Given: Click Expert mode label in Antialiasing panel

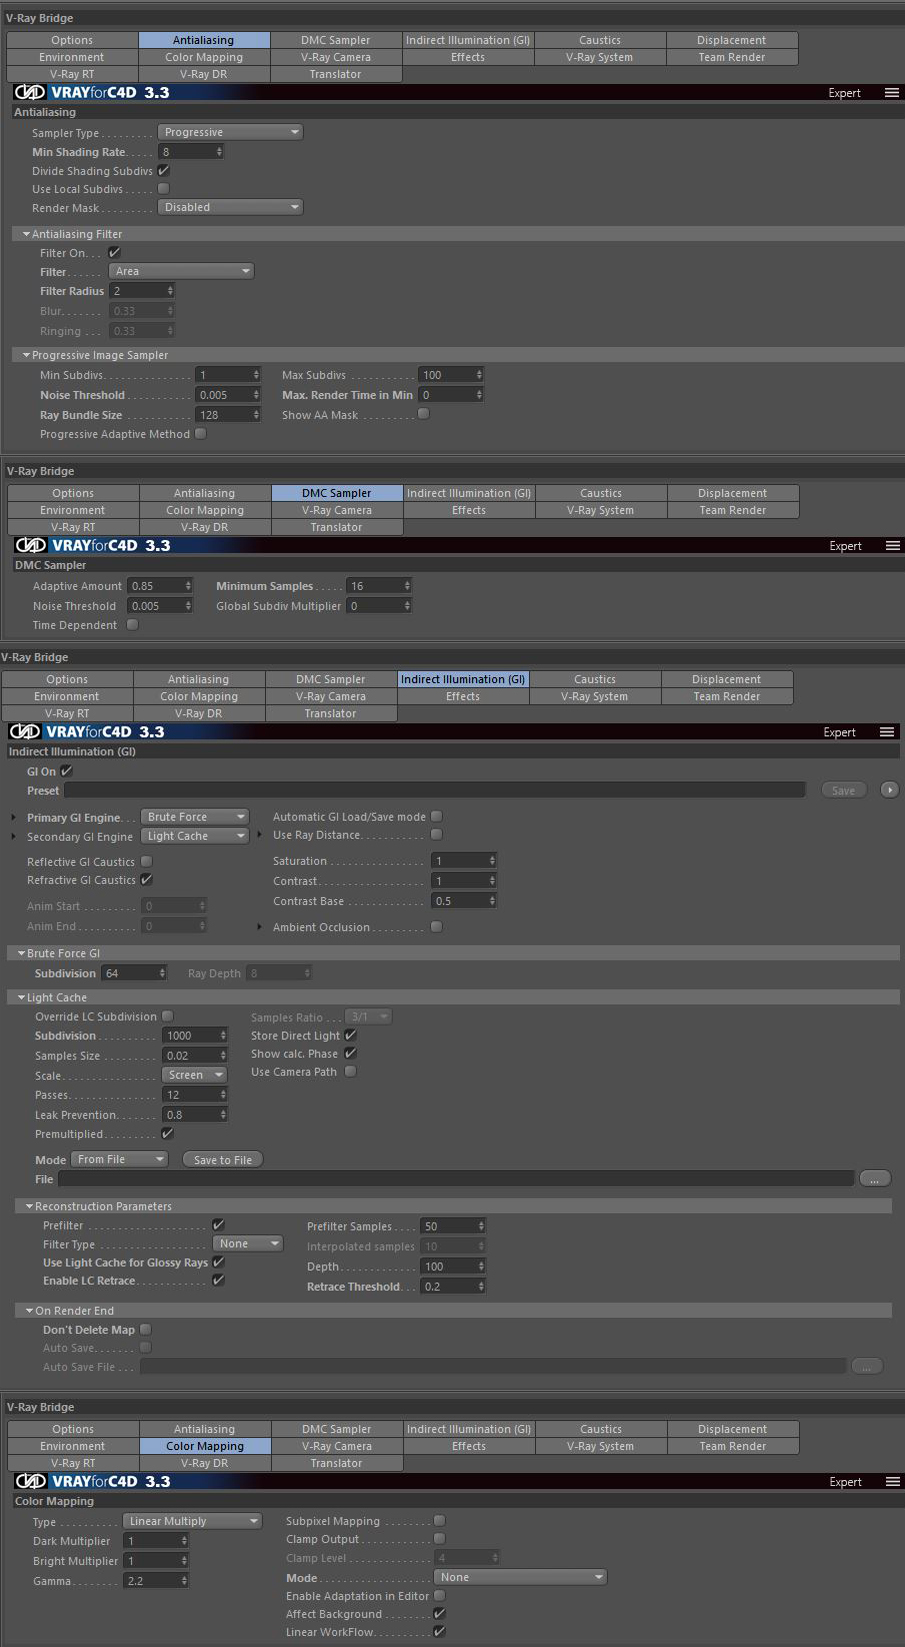Looking at the screenshot, I should click(844, 93).
